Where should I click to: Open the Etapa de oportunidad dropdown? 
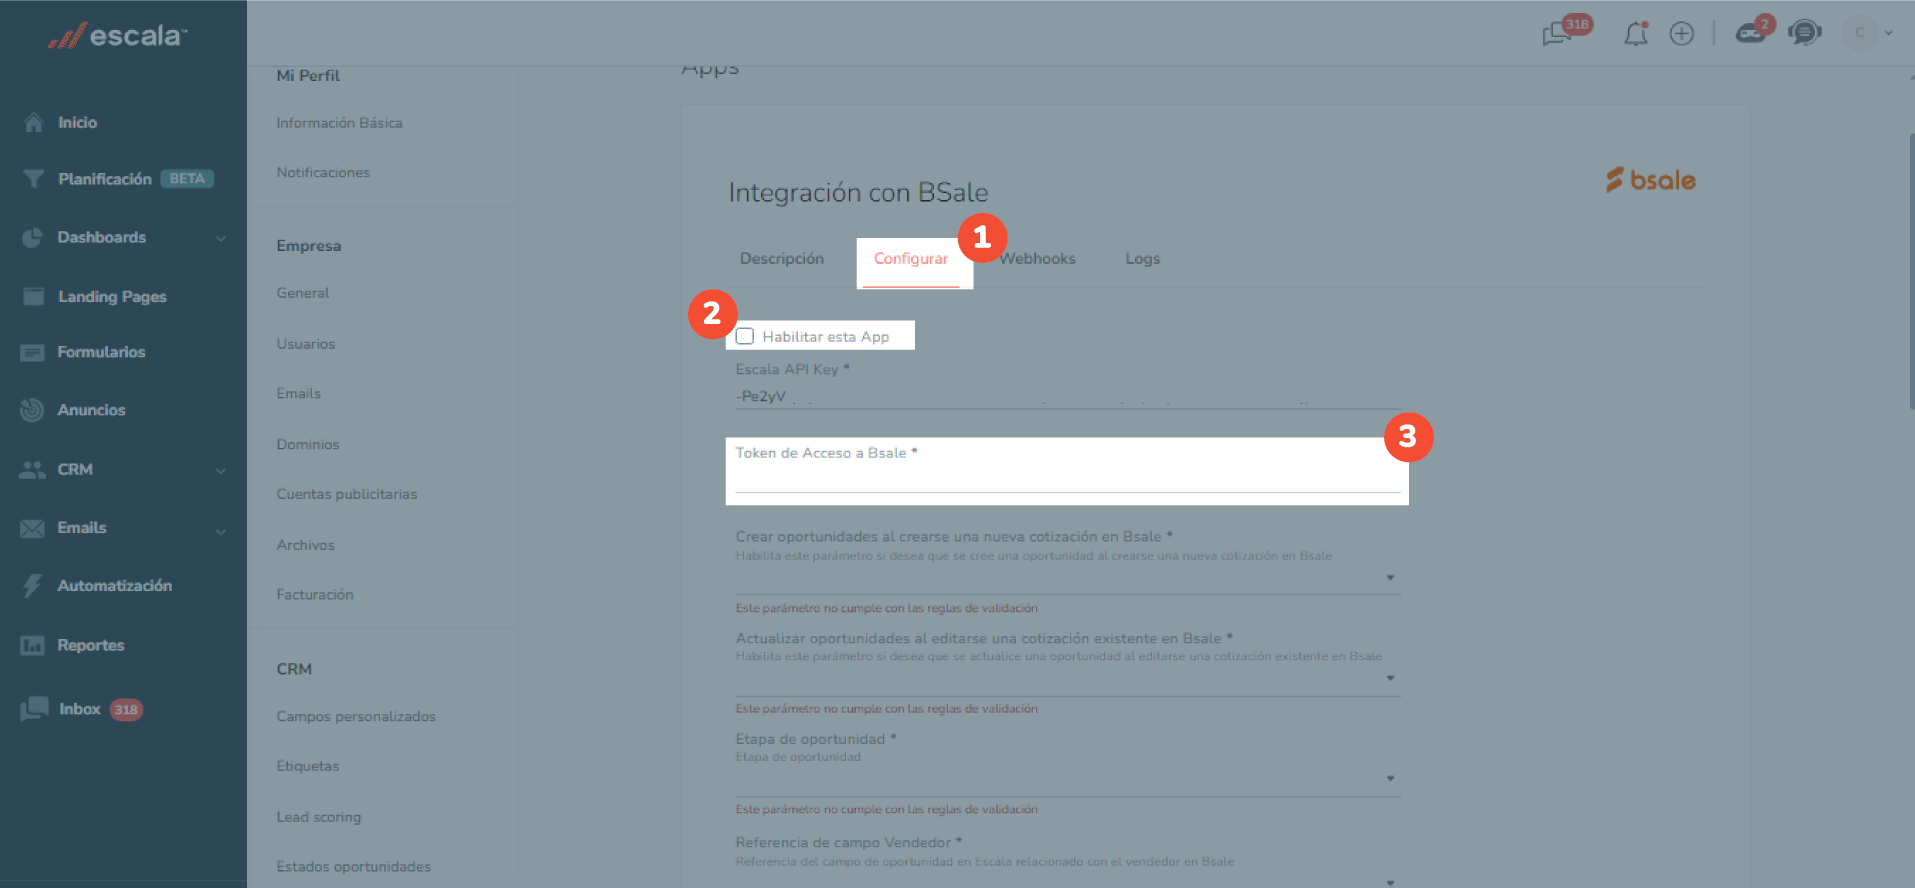[x=1068, y=779]
